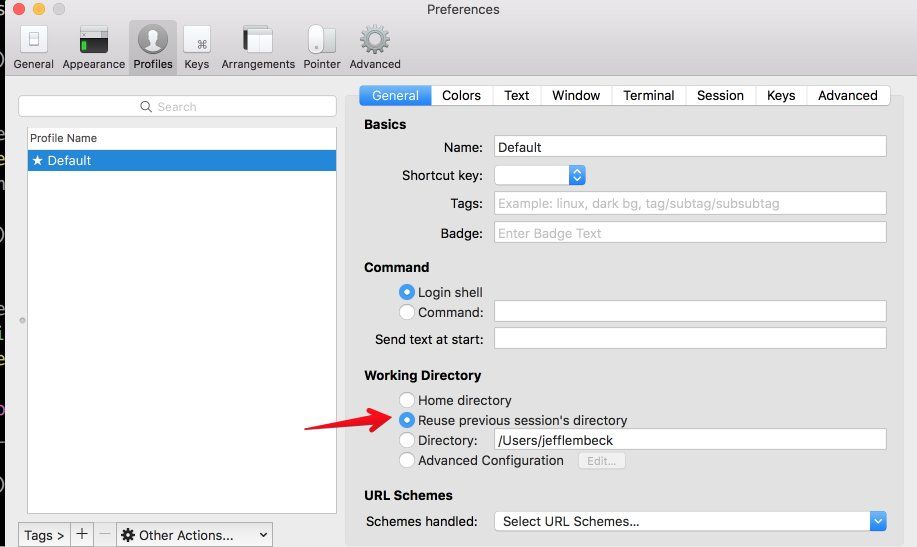Click the plus button to add profile
This screenshot has width=917, height=547.
(82, 535)
